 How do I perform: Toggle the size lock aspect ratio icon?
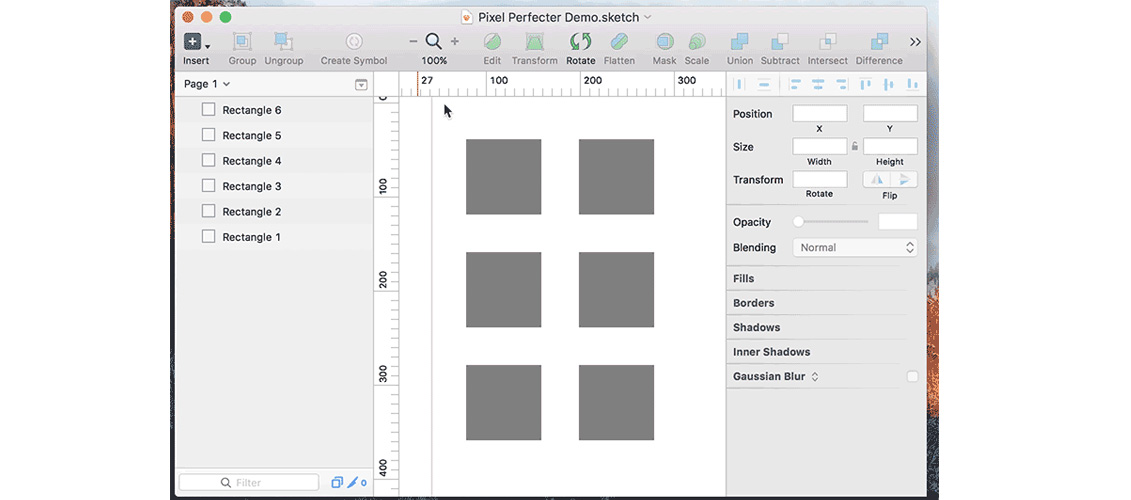click(855, 146)
